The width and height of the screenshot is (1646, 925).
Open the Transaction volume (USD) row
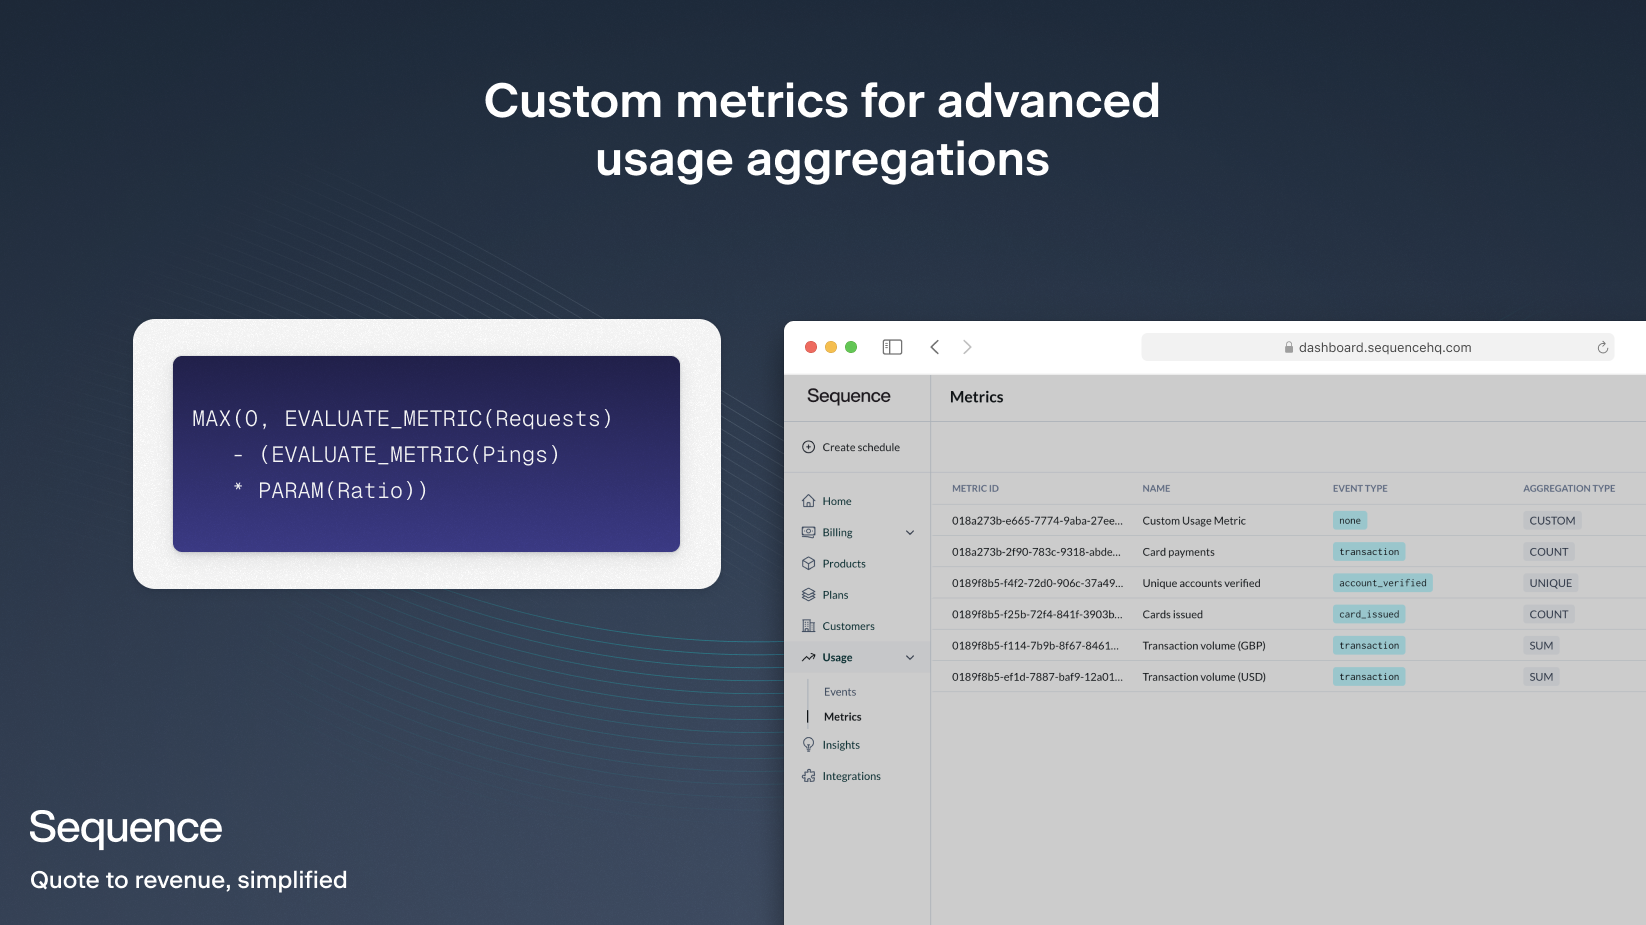(x=1289, y=676)
